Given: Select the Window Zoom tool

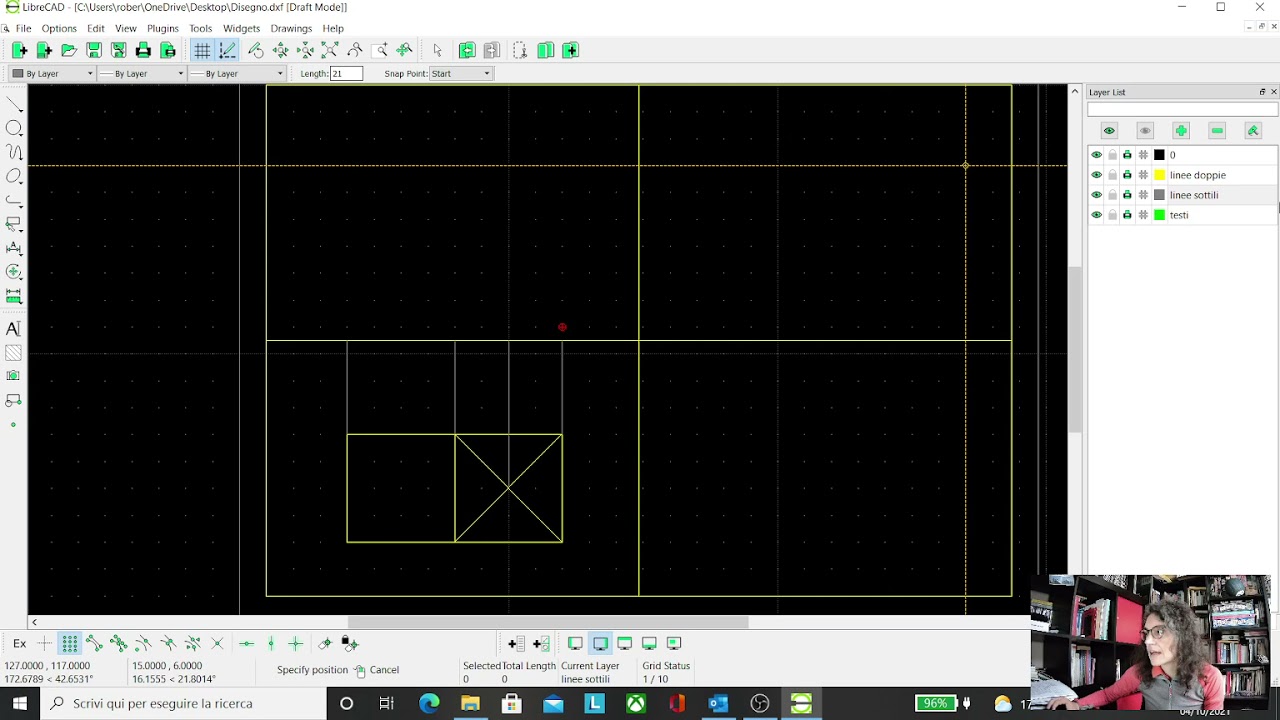Looking at the screenshot, I should 380,50.
